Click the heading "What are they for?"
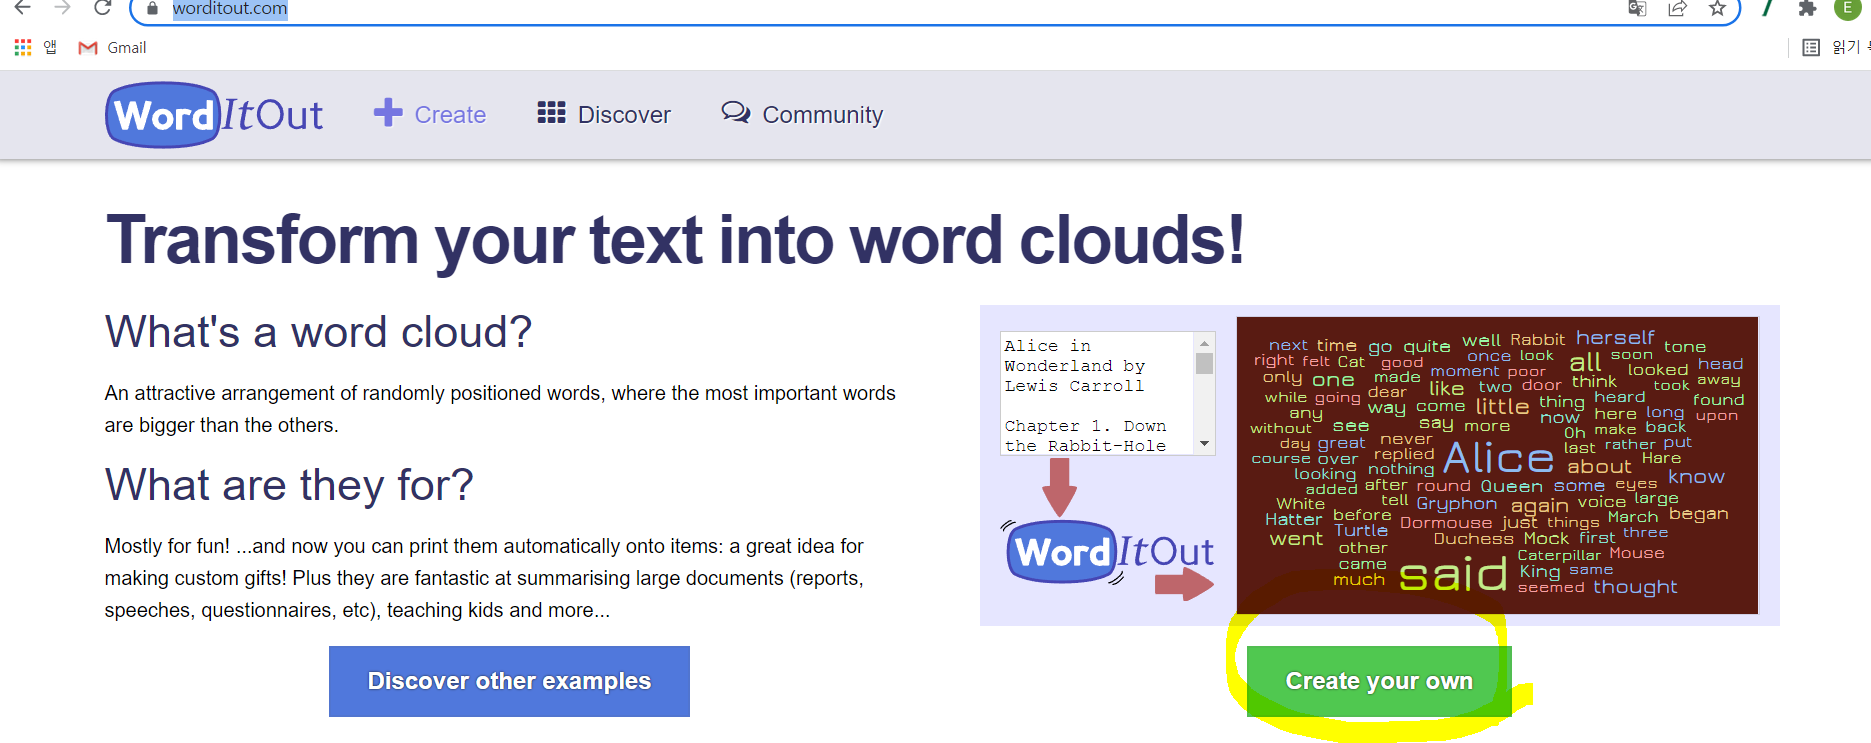Screen dimensions: 1871x743 (289, 485)
